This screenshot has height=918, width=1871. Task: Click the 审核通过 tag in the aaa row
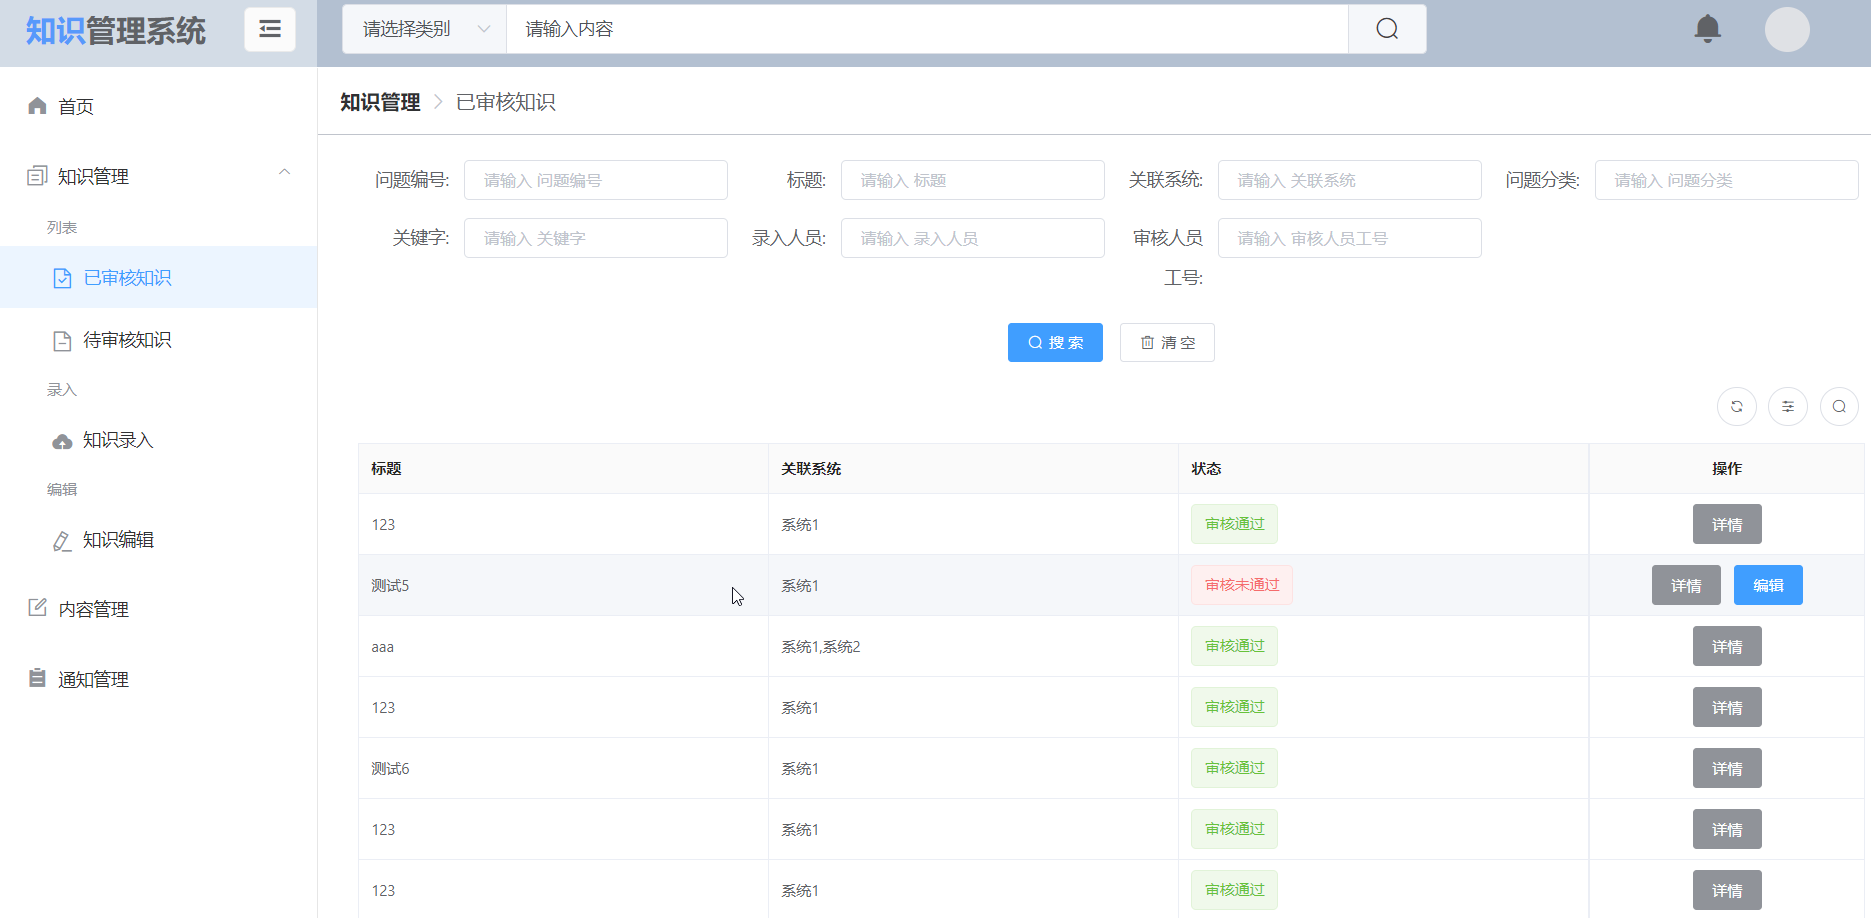[x=1234, y=646]
